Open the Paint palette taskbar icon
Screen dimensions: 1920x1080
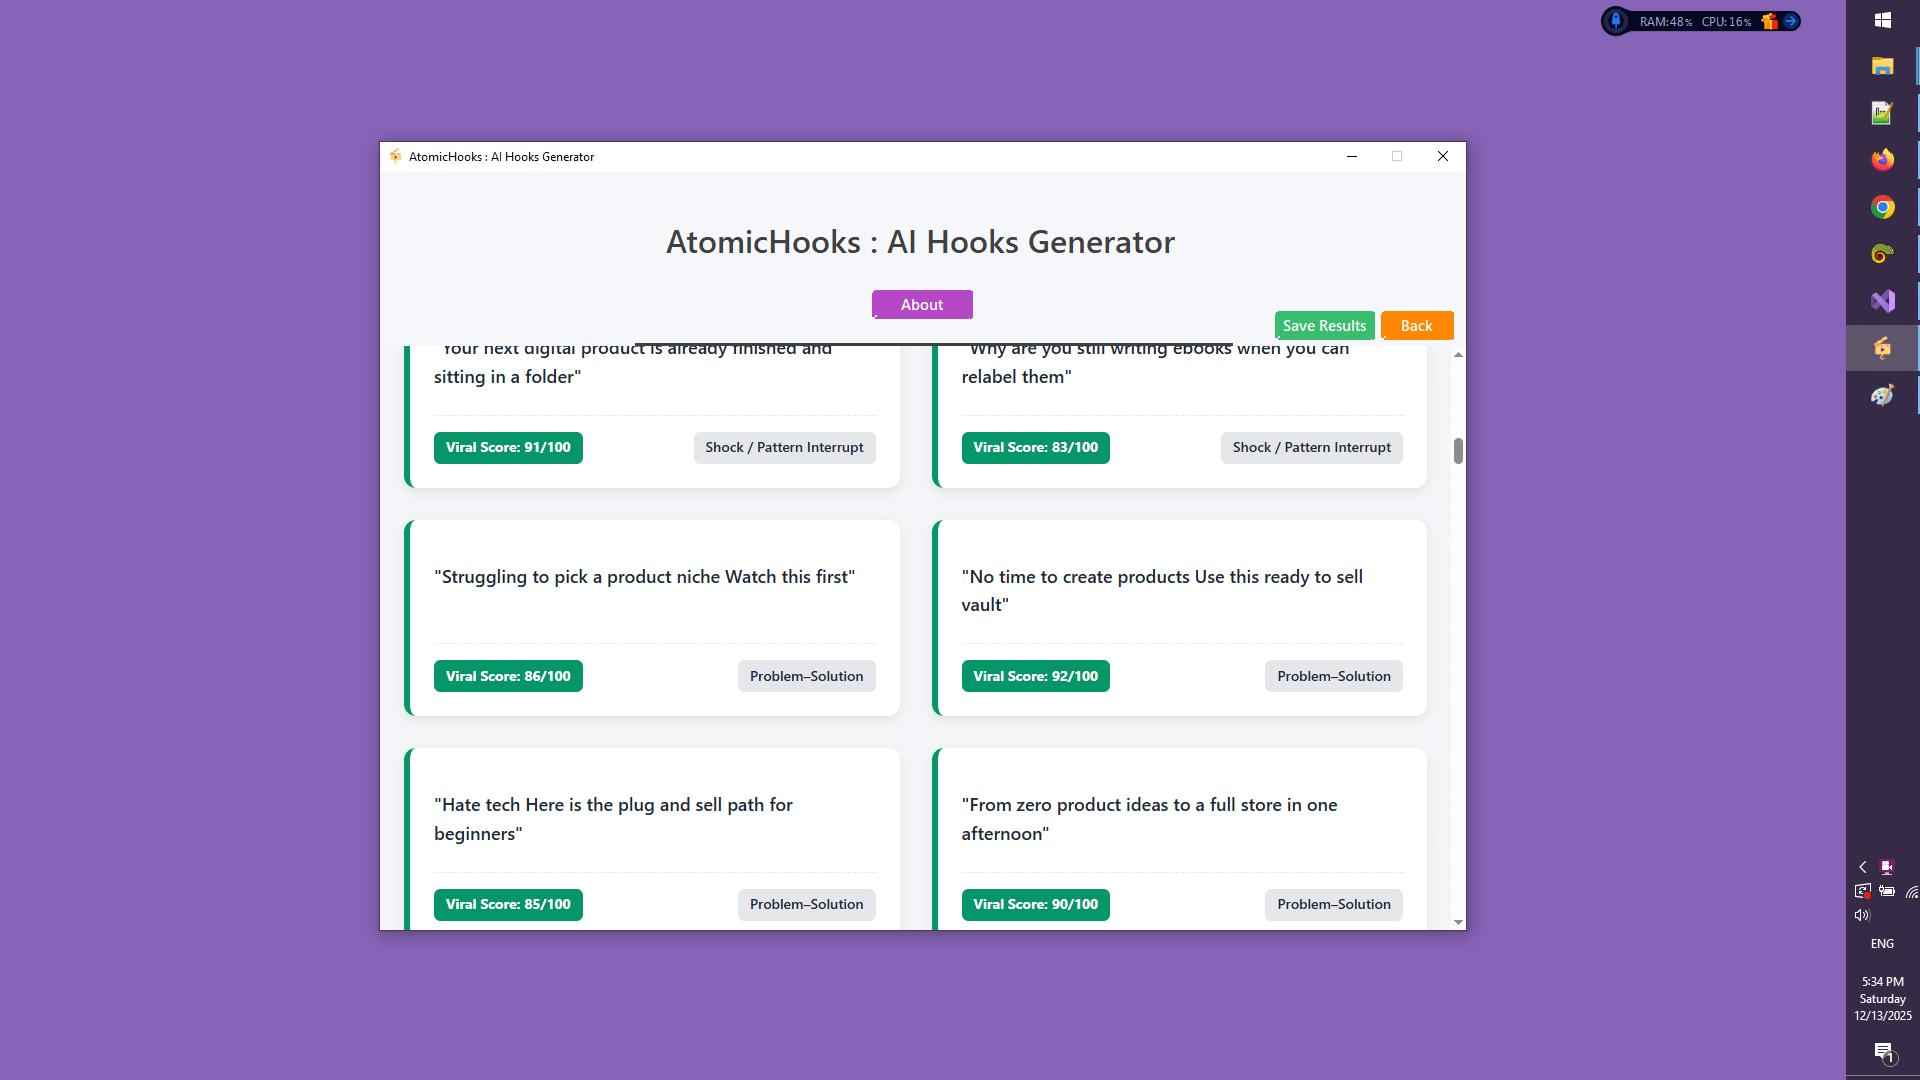[1882, 395]
